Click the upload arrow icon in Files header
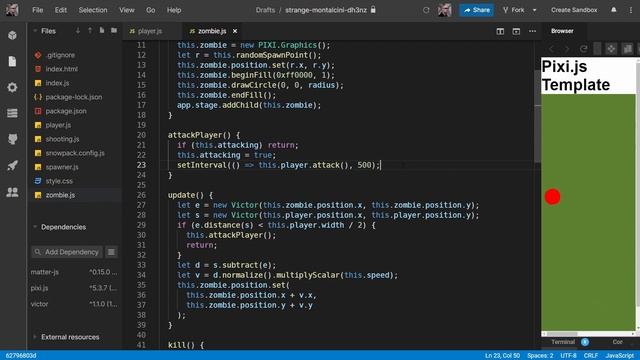Viewport: 640px width, 360px height. click(90, 31)
